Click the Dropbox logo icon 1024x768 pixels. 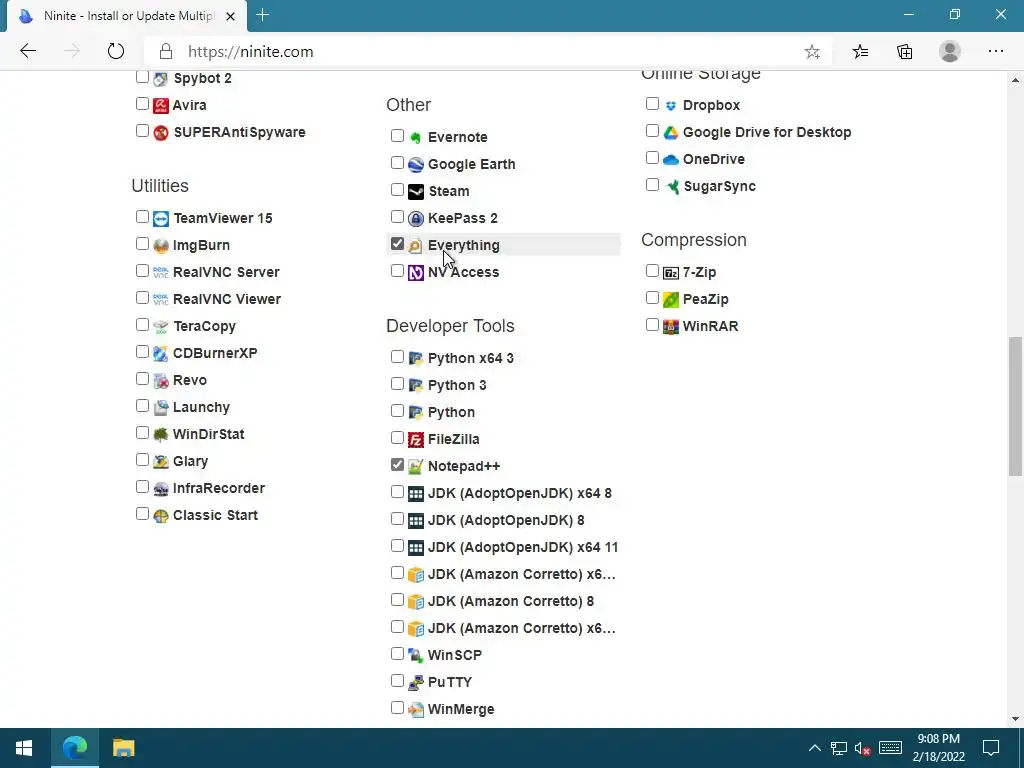point(671,105)
